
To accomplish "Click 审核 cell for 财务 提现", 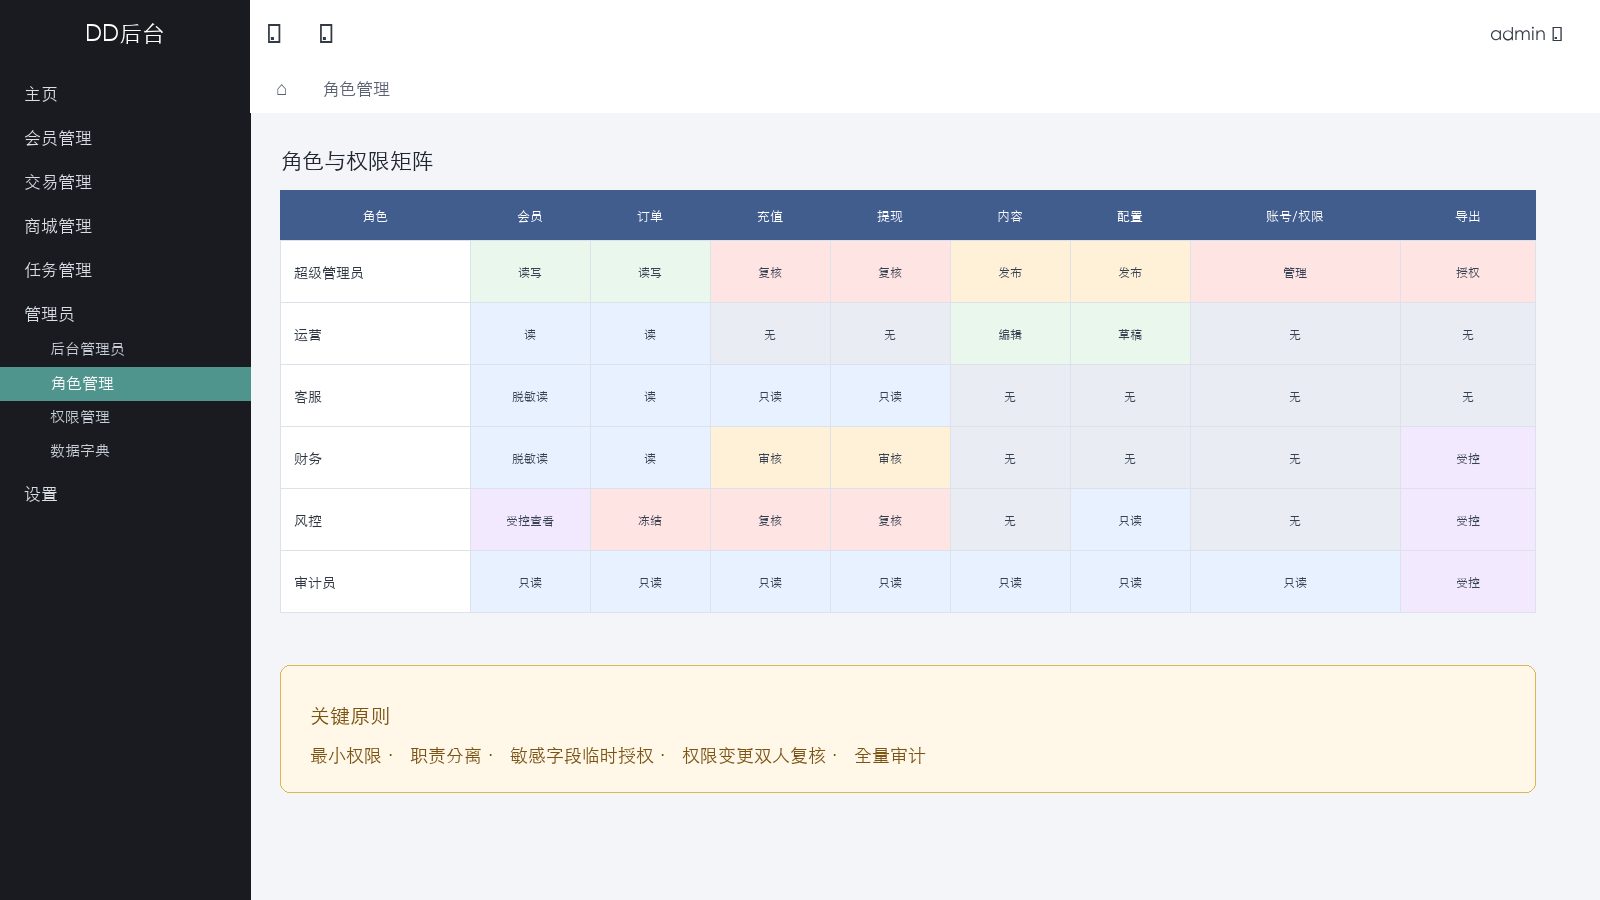I will coord(890,458).
